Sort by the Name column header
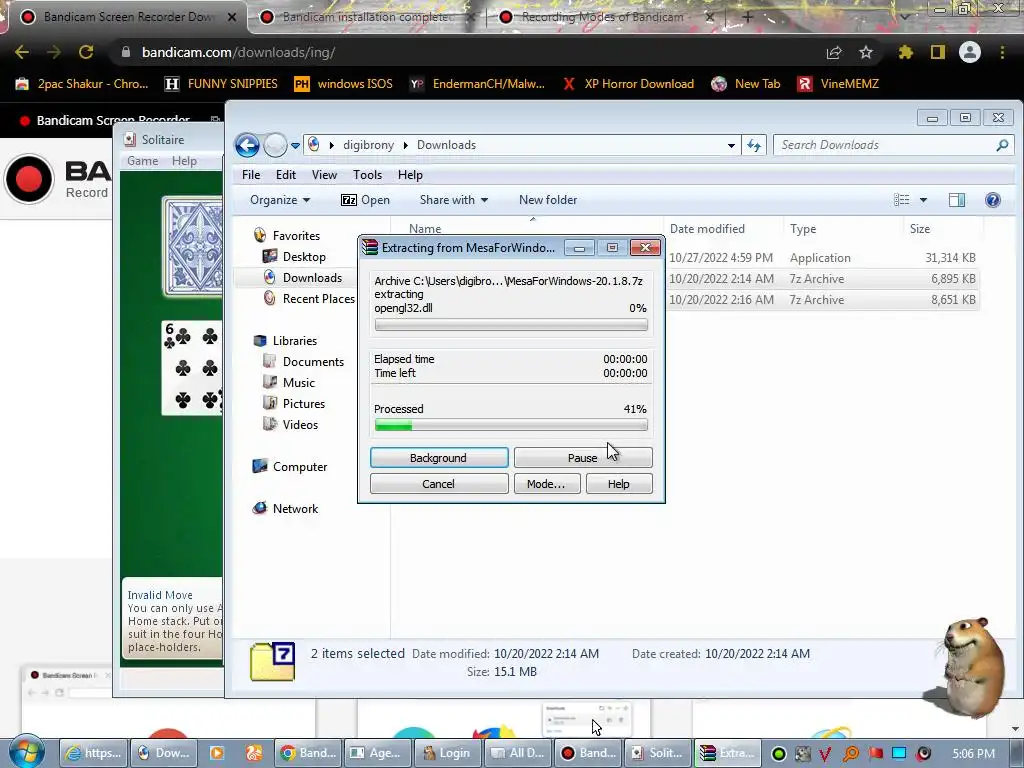1024x768 pixels. (x=424, y=228)
